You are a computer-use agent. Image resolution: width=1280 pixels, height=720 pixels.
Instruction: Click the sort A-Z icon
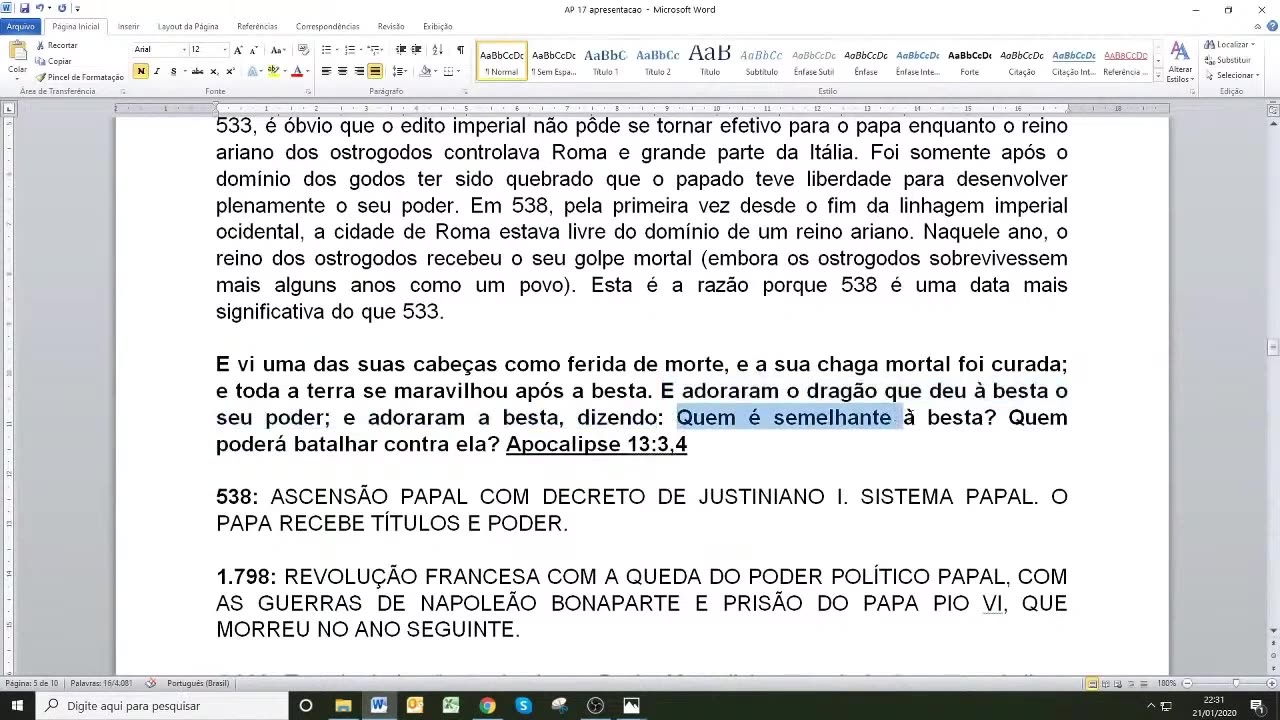tap(437, 50)
